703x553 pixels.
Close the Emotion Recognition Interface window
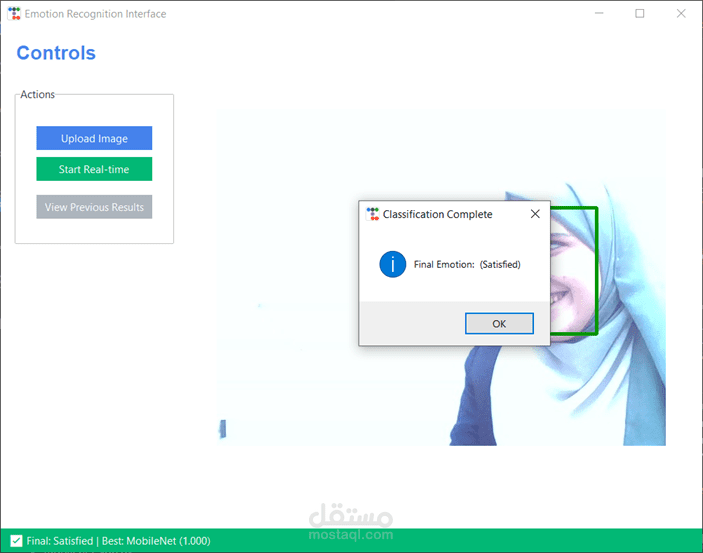pyautogui.click(x=681, y=13)
